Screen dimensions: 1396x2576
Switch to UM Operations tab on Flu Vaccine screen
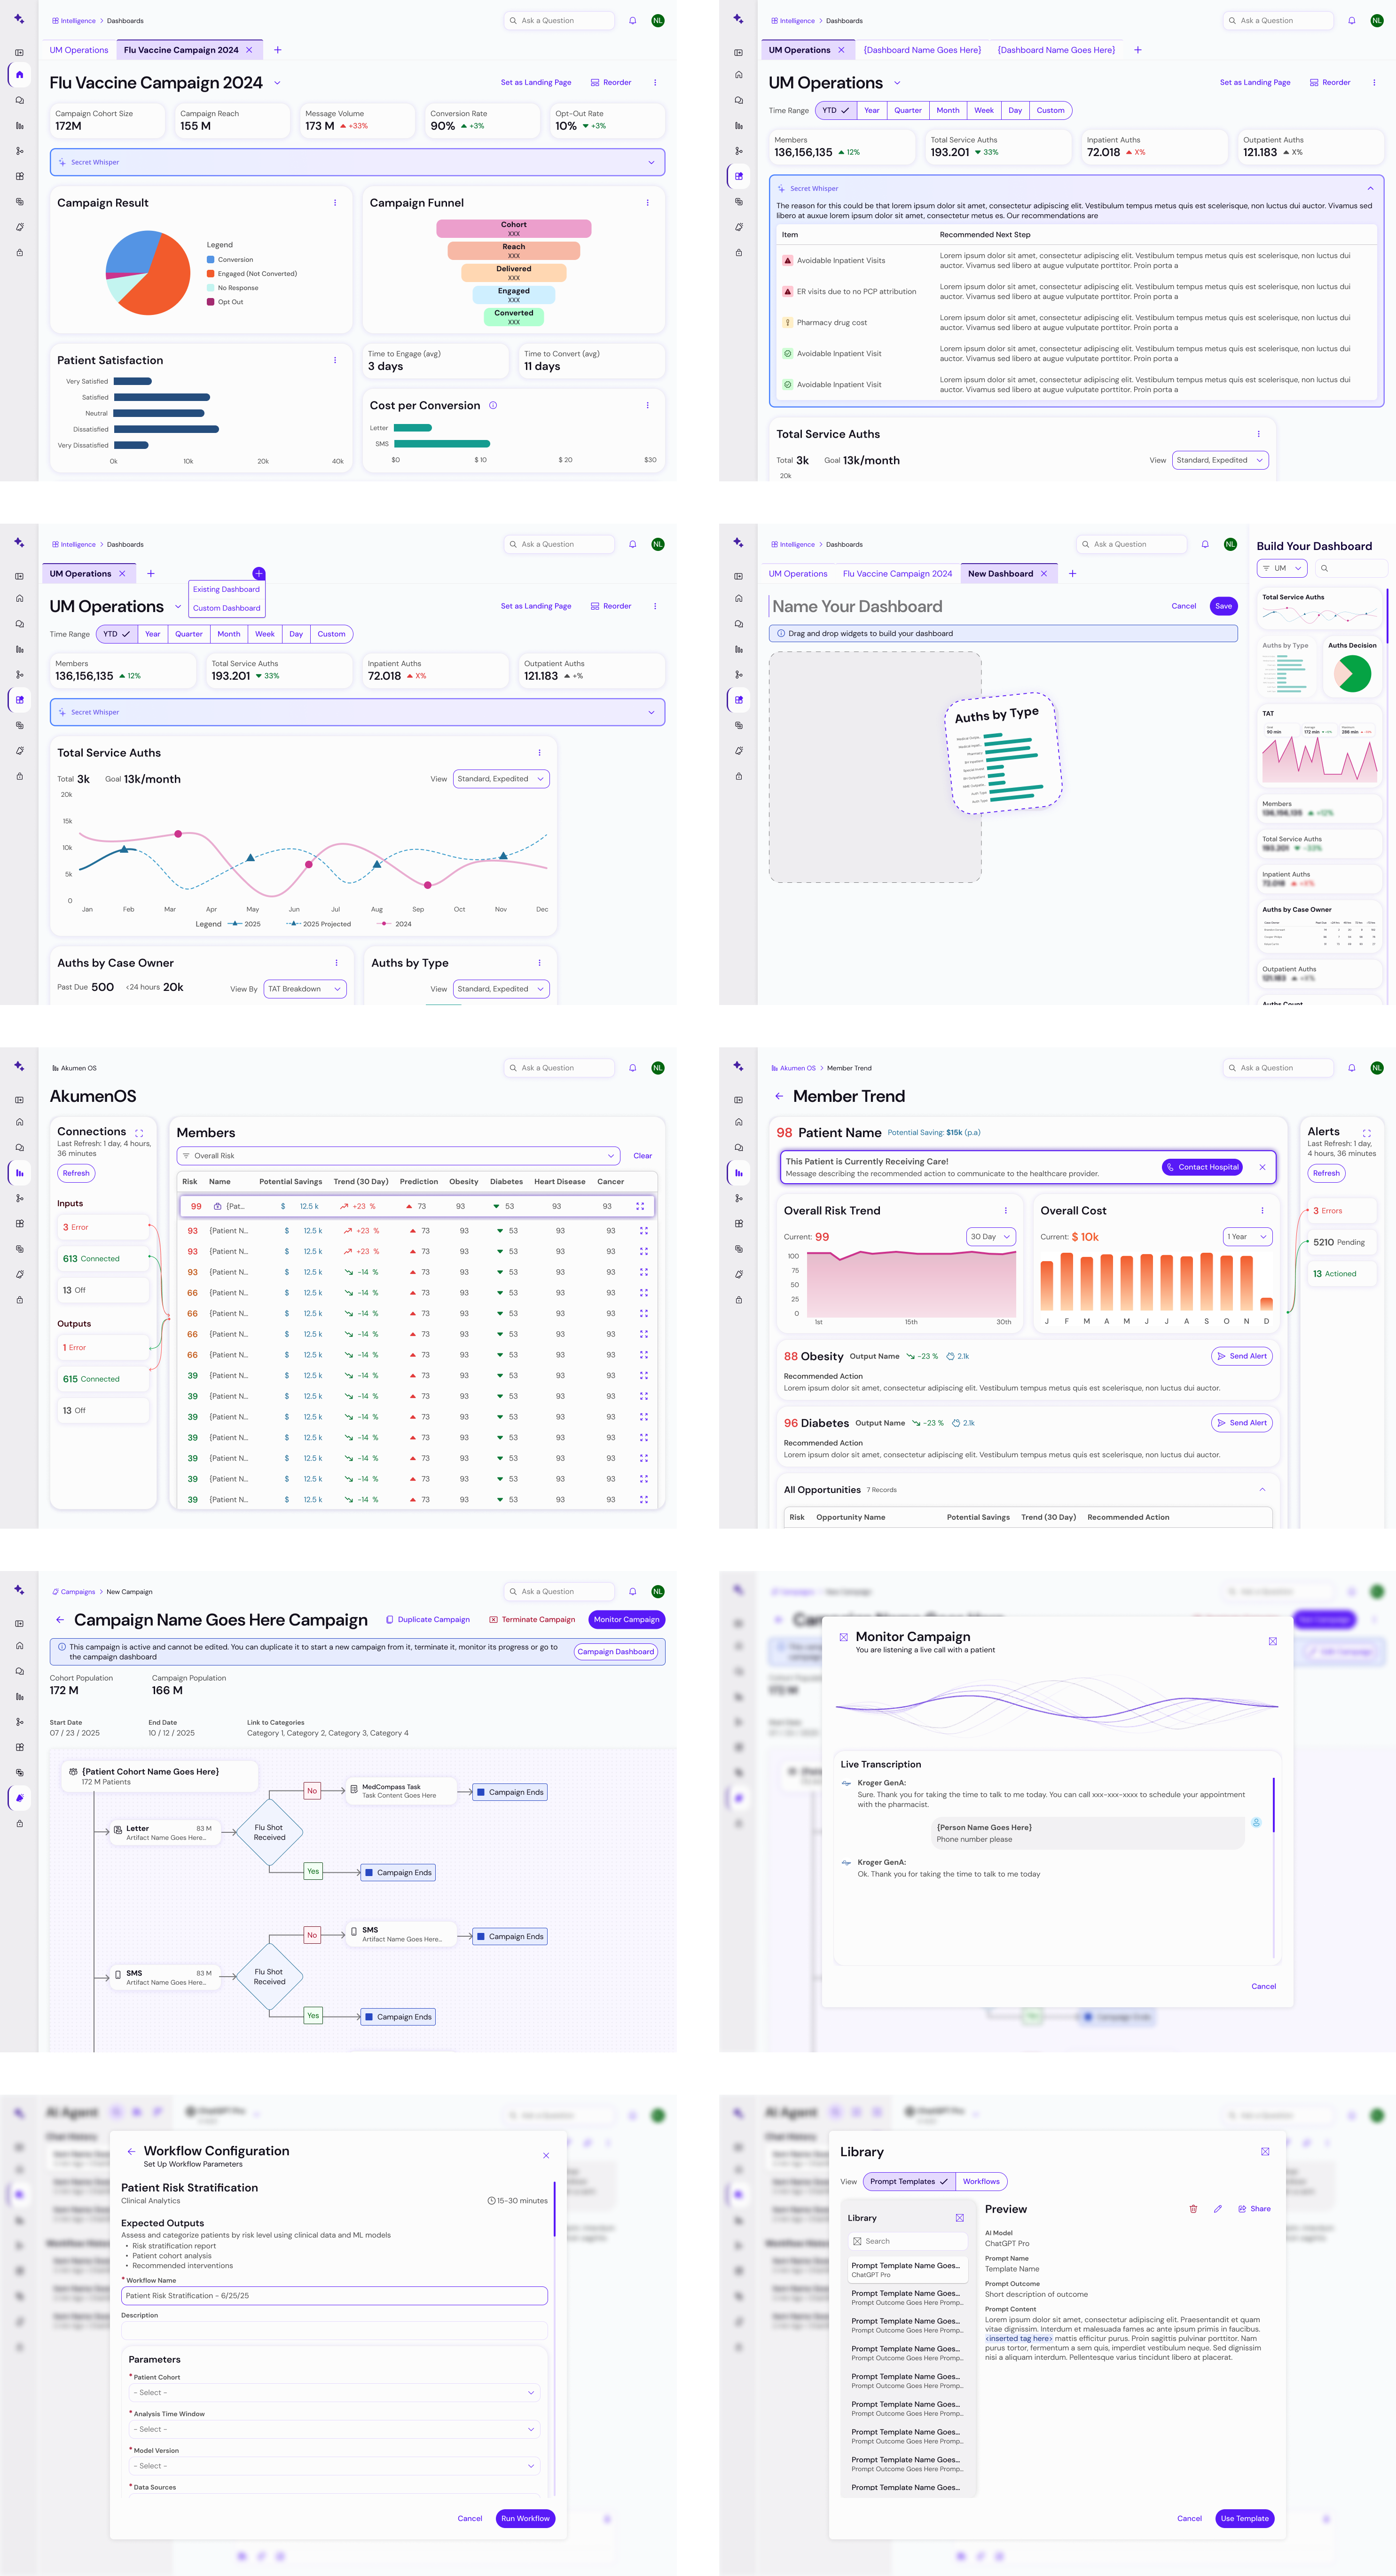point(79,50)
